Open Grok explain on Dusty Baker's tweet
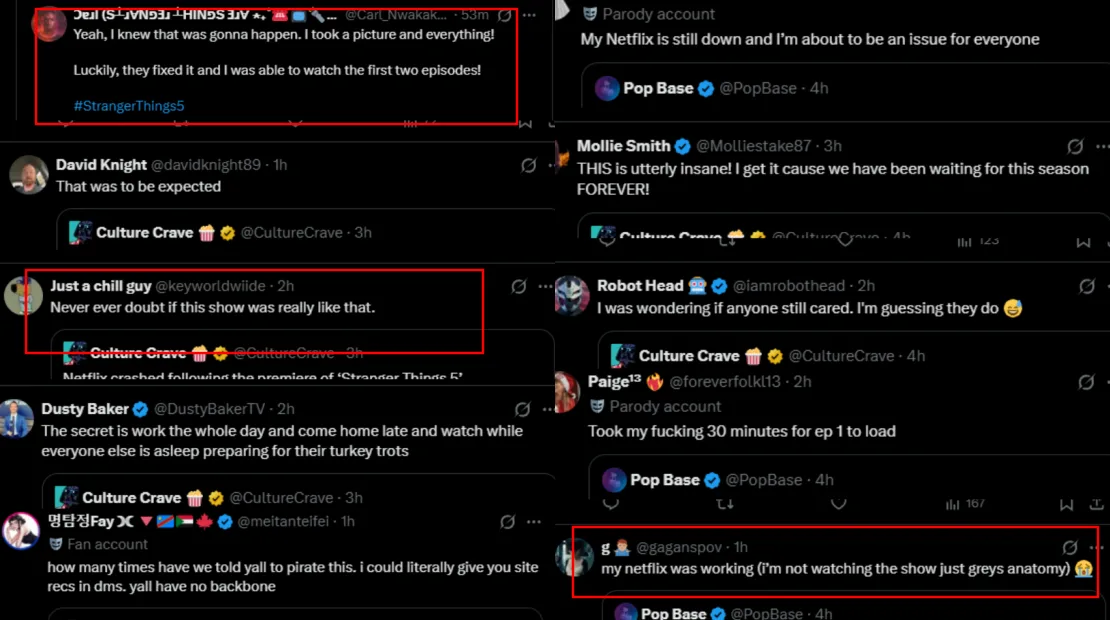Viewport: 1110px width, 620px height. [x=522, y=409]
